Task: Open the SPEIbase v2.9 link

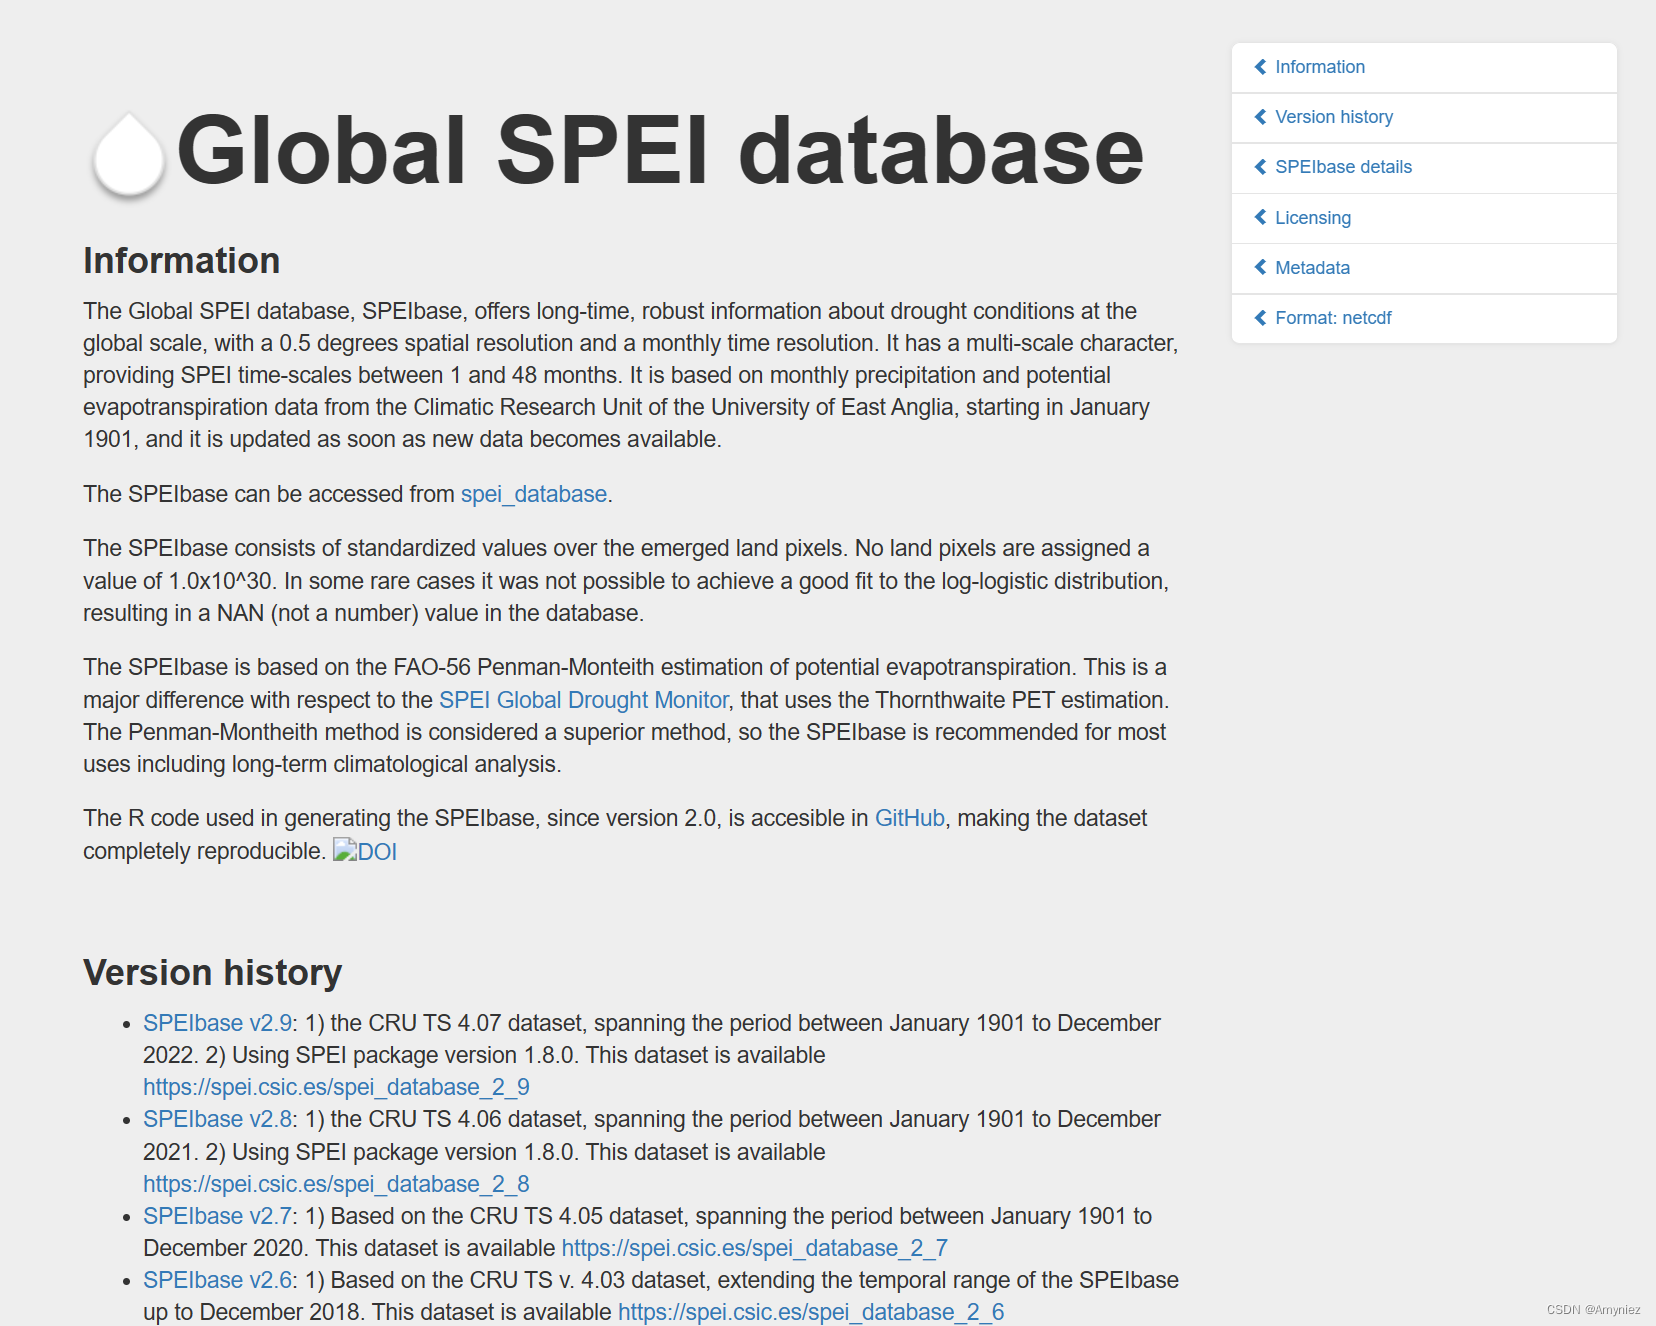Action: click(x=216, y=1023)
